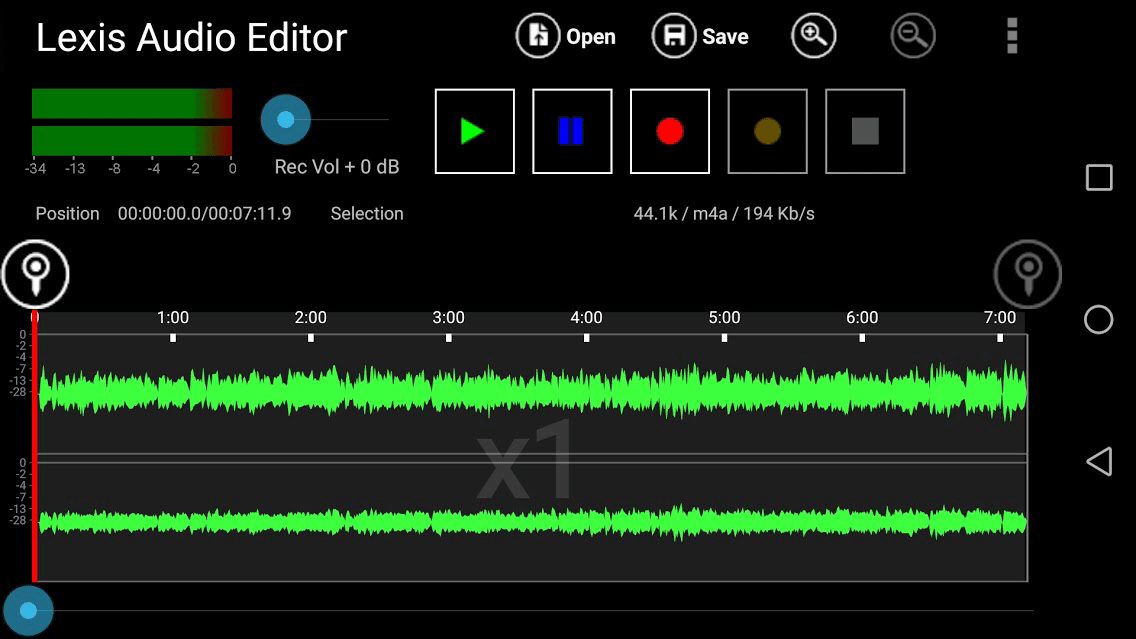Viewport: 1136px width, 639px height.
Task: Pause playback with blue pause button
Action: [x=572, y=131]
